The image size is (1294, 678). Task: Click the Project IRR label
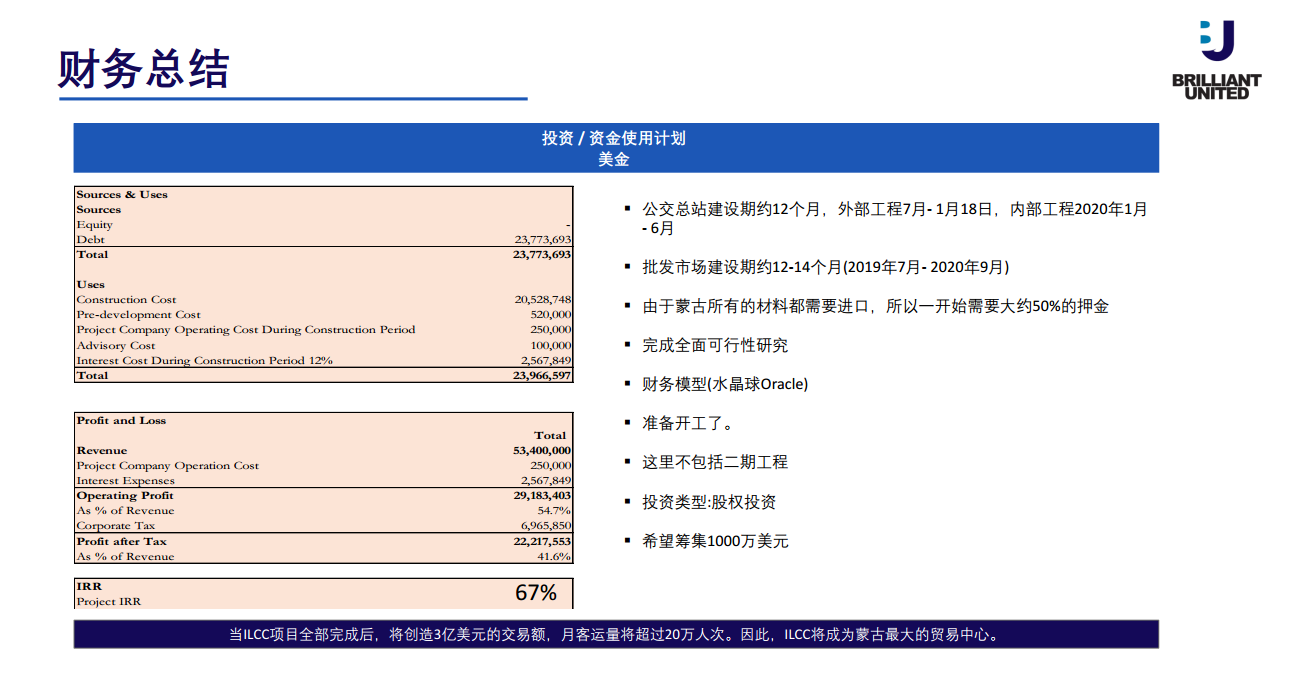pyautogui.click(x=109, y=602)
